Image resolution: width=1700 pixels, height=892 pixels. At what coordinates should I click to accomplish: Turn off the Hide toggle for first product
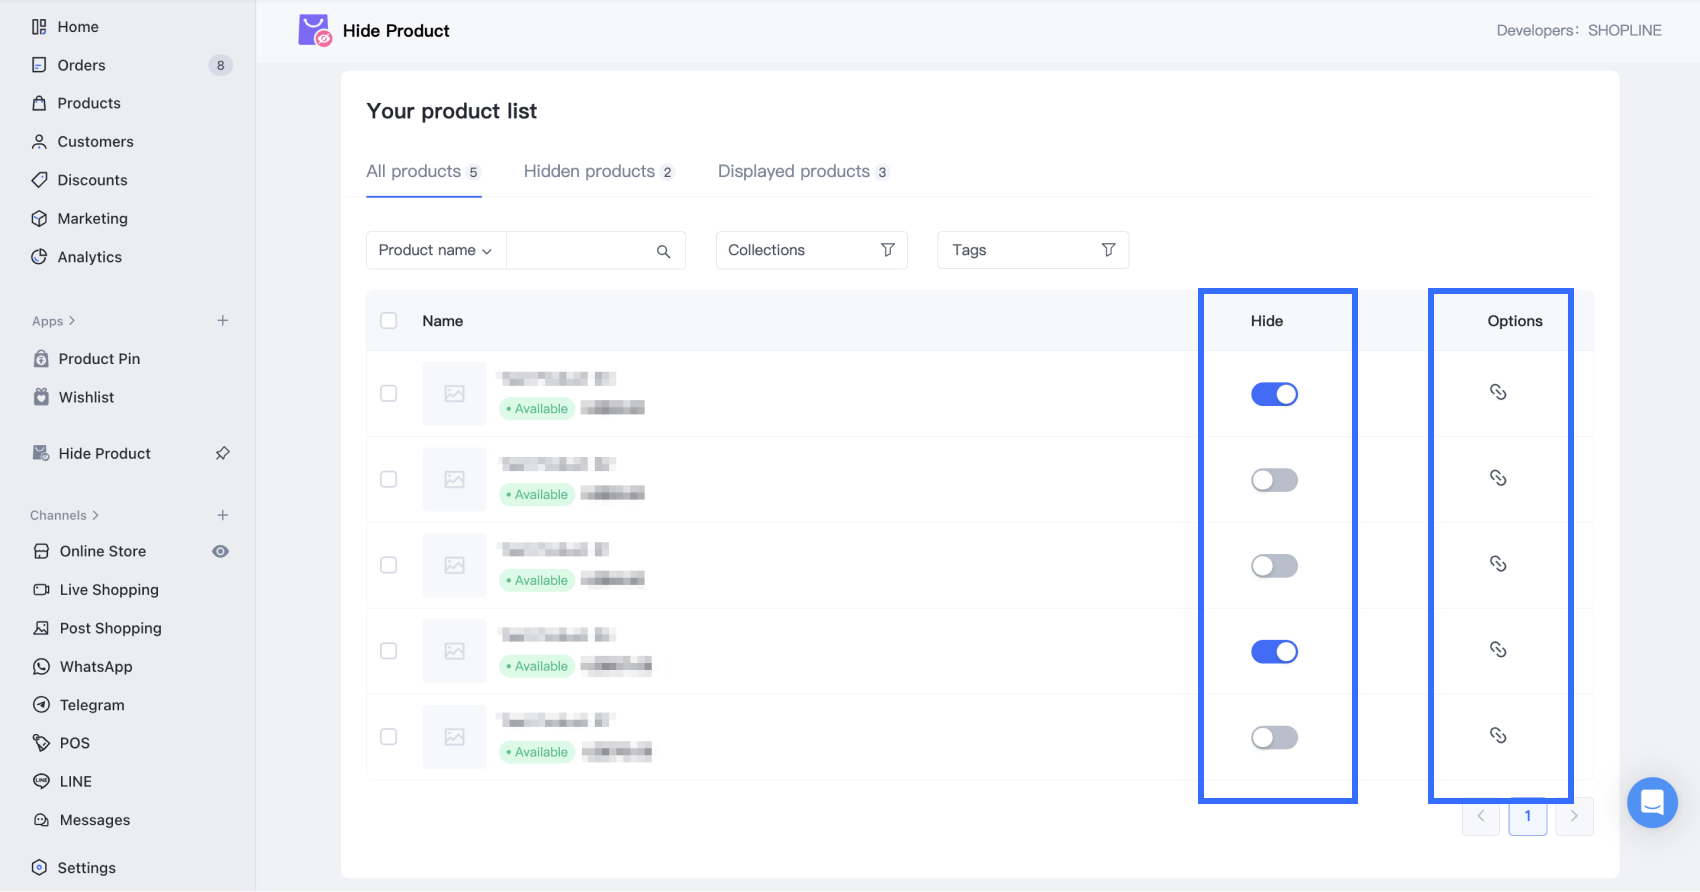[1274, 394]
